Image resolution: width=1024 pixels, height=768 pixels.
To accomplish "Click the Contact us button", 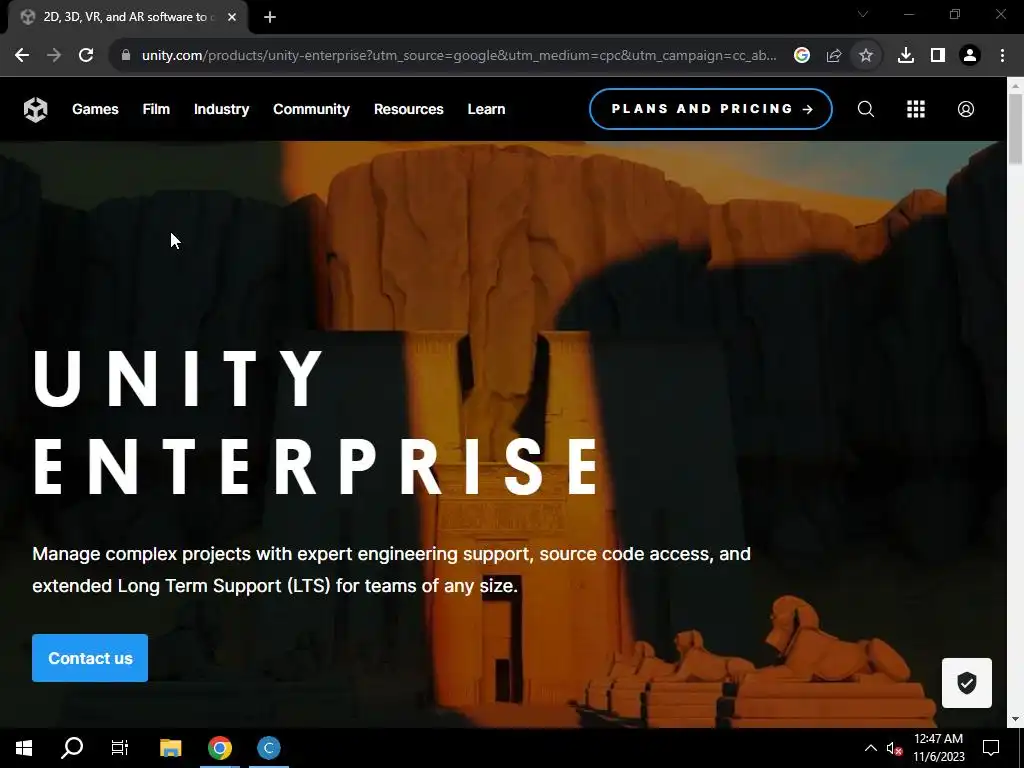I will 90,658.
